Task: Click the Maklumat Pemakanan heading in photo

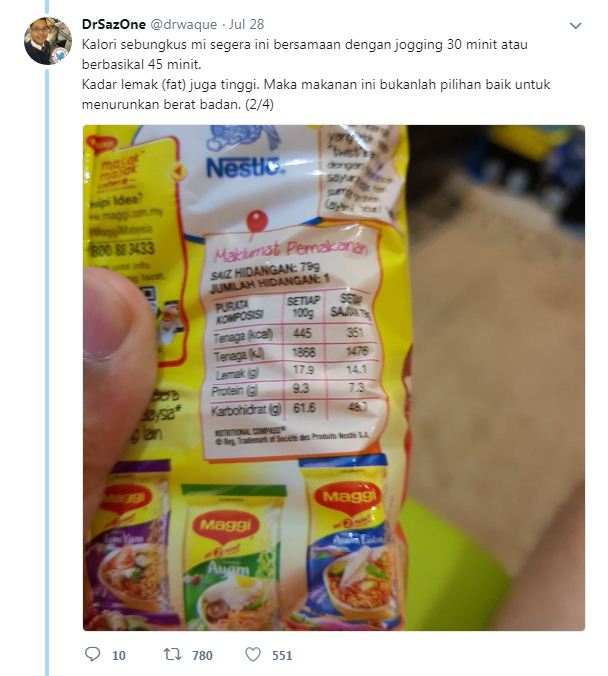Action: [291, 251]
